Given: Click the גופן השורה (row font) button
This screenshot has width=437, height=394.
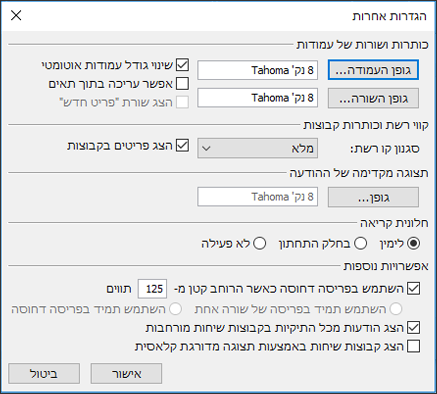Looking at the screenshot, I should coord(373,98).
